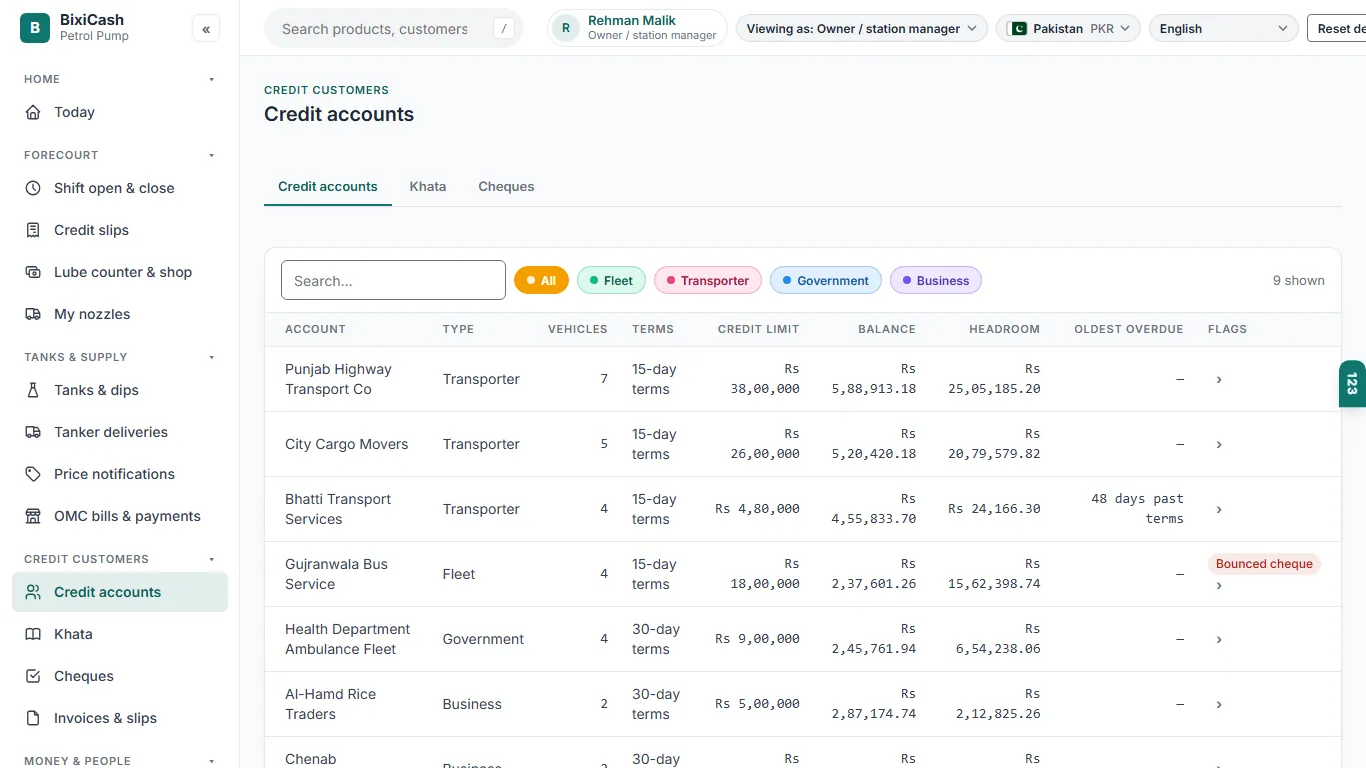Switch to the Cheques tab
1366x768 pixels.
tap(506, 187)
